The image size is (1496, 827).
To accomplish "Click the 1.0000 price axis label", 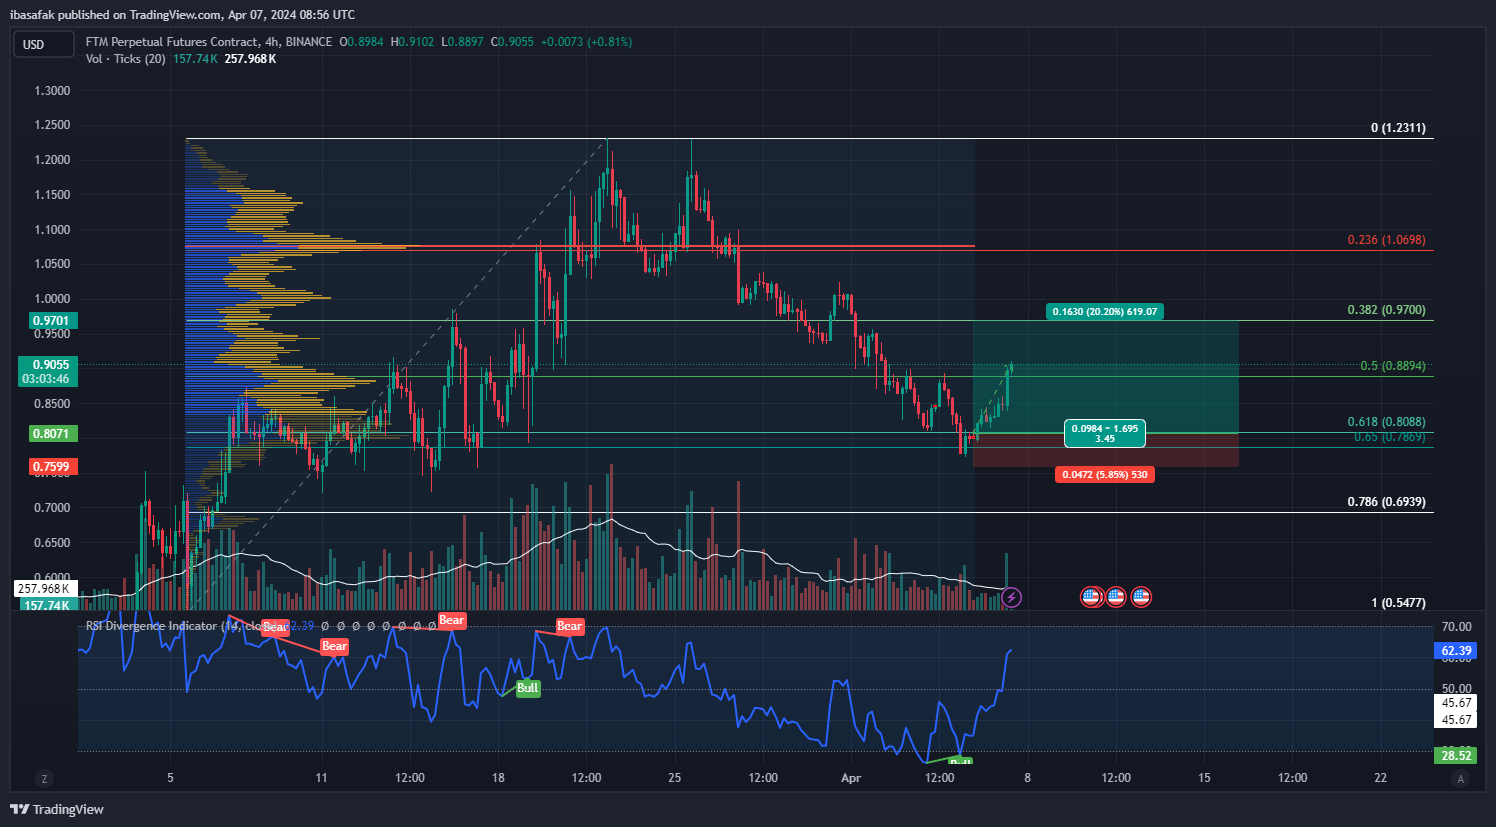I will pos(52,299).
